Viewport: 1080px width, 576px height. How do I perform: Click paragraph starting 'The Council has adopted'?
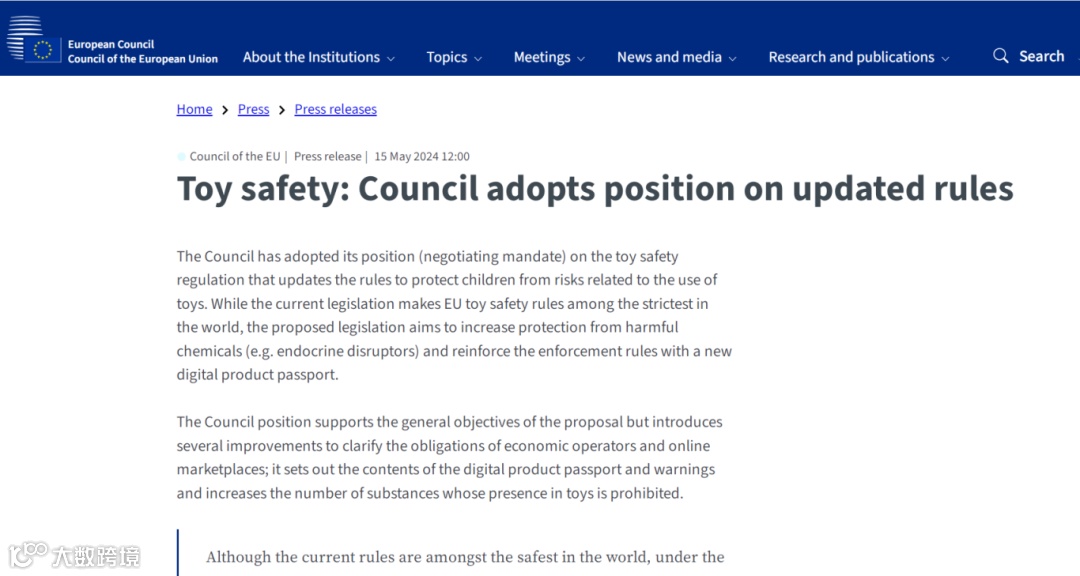click(454, 316)
